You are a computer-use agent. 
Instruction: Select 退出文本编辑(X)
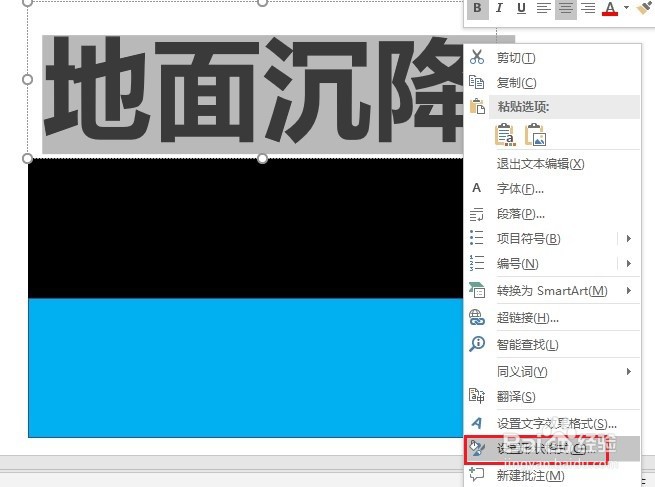540,164
